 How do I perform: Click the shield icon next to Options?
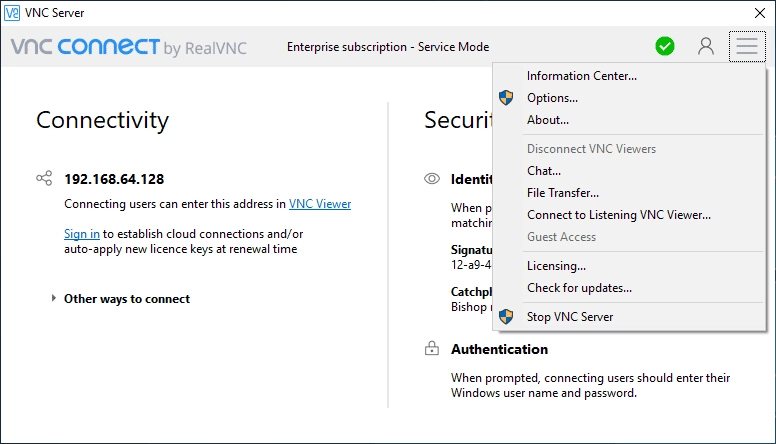tap(506, 98)
